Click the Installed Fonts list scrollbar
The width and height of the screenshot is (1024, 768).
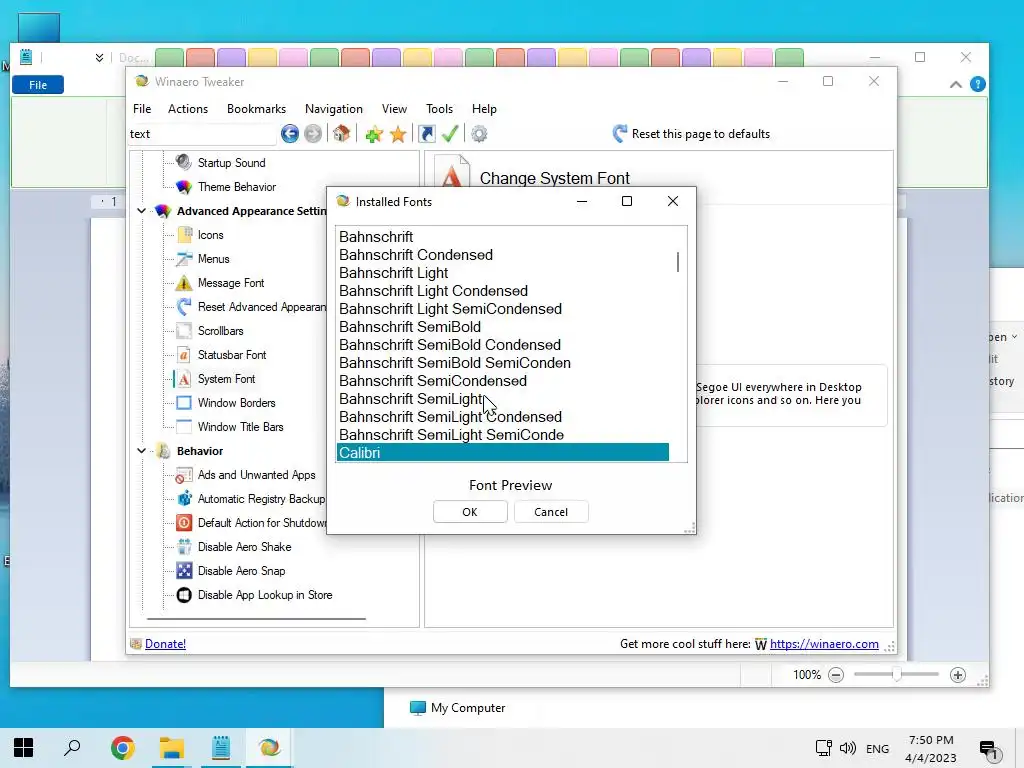pyautogui.click(x=678, y=262)
